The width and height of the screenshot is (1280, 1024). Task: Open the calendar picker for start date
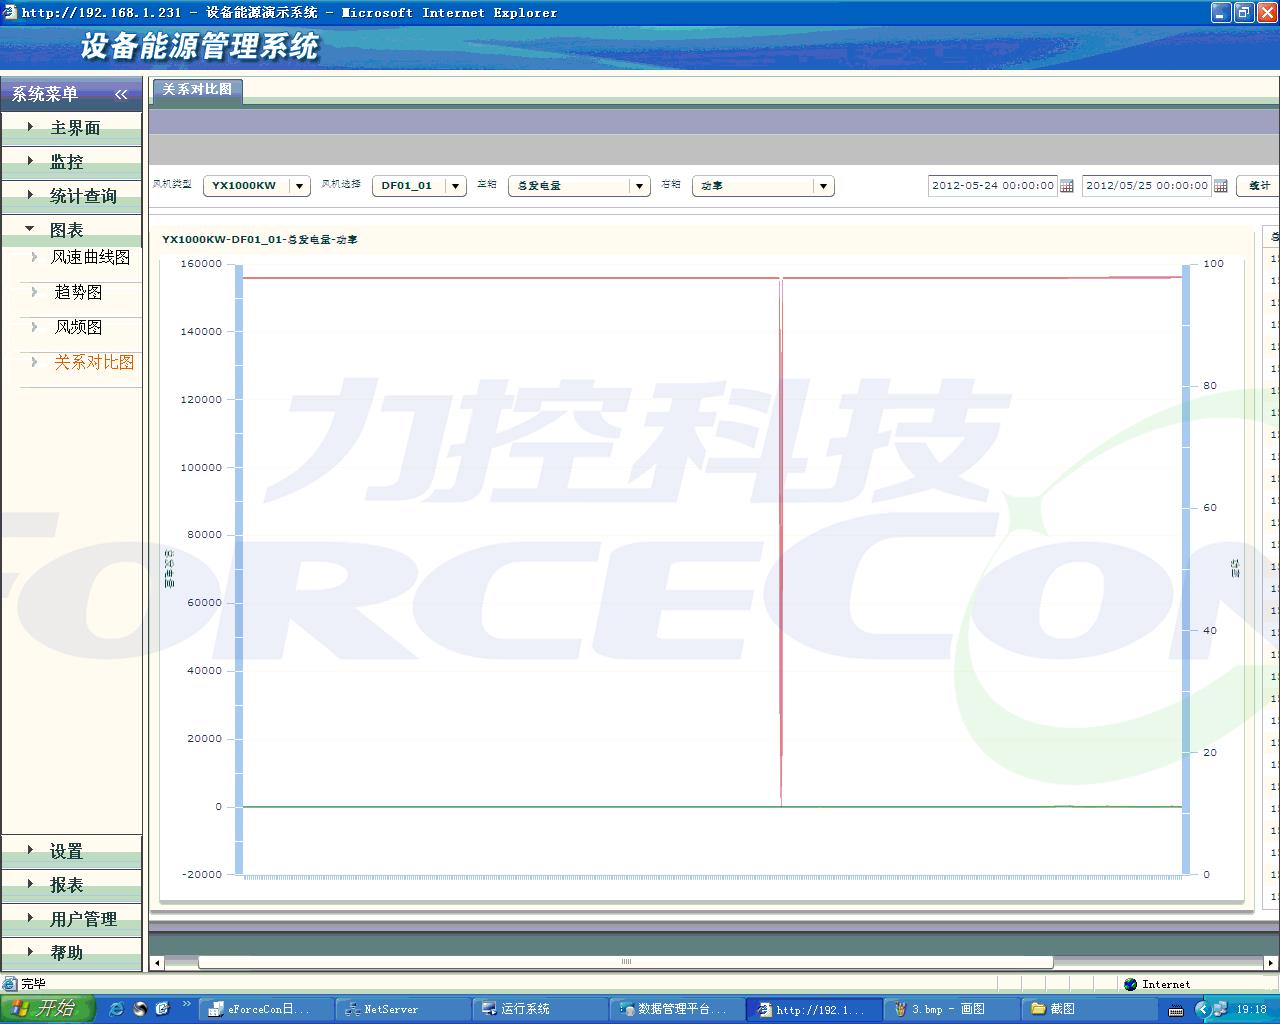point(1067,186)
